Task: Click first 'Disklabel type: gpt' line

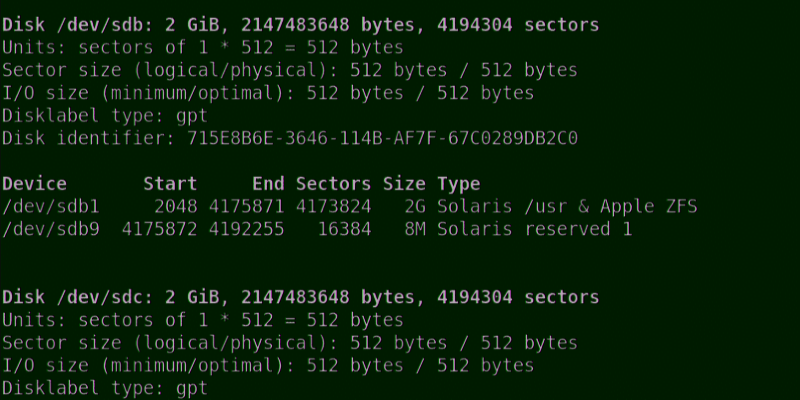Action: point(105,115)
